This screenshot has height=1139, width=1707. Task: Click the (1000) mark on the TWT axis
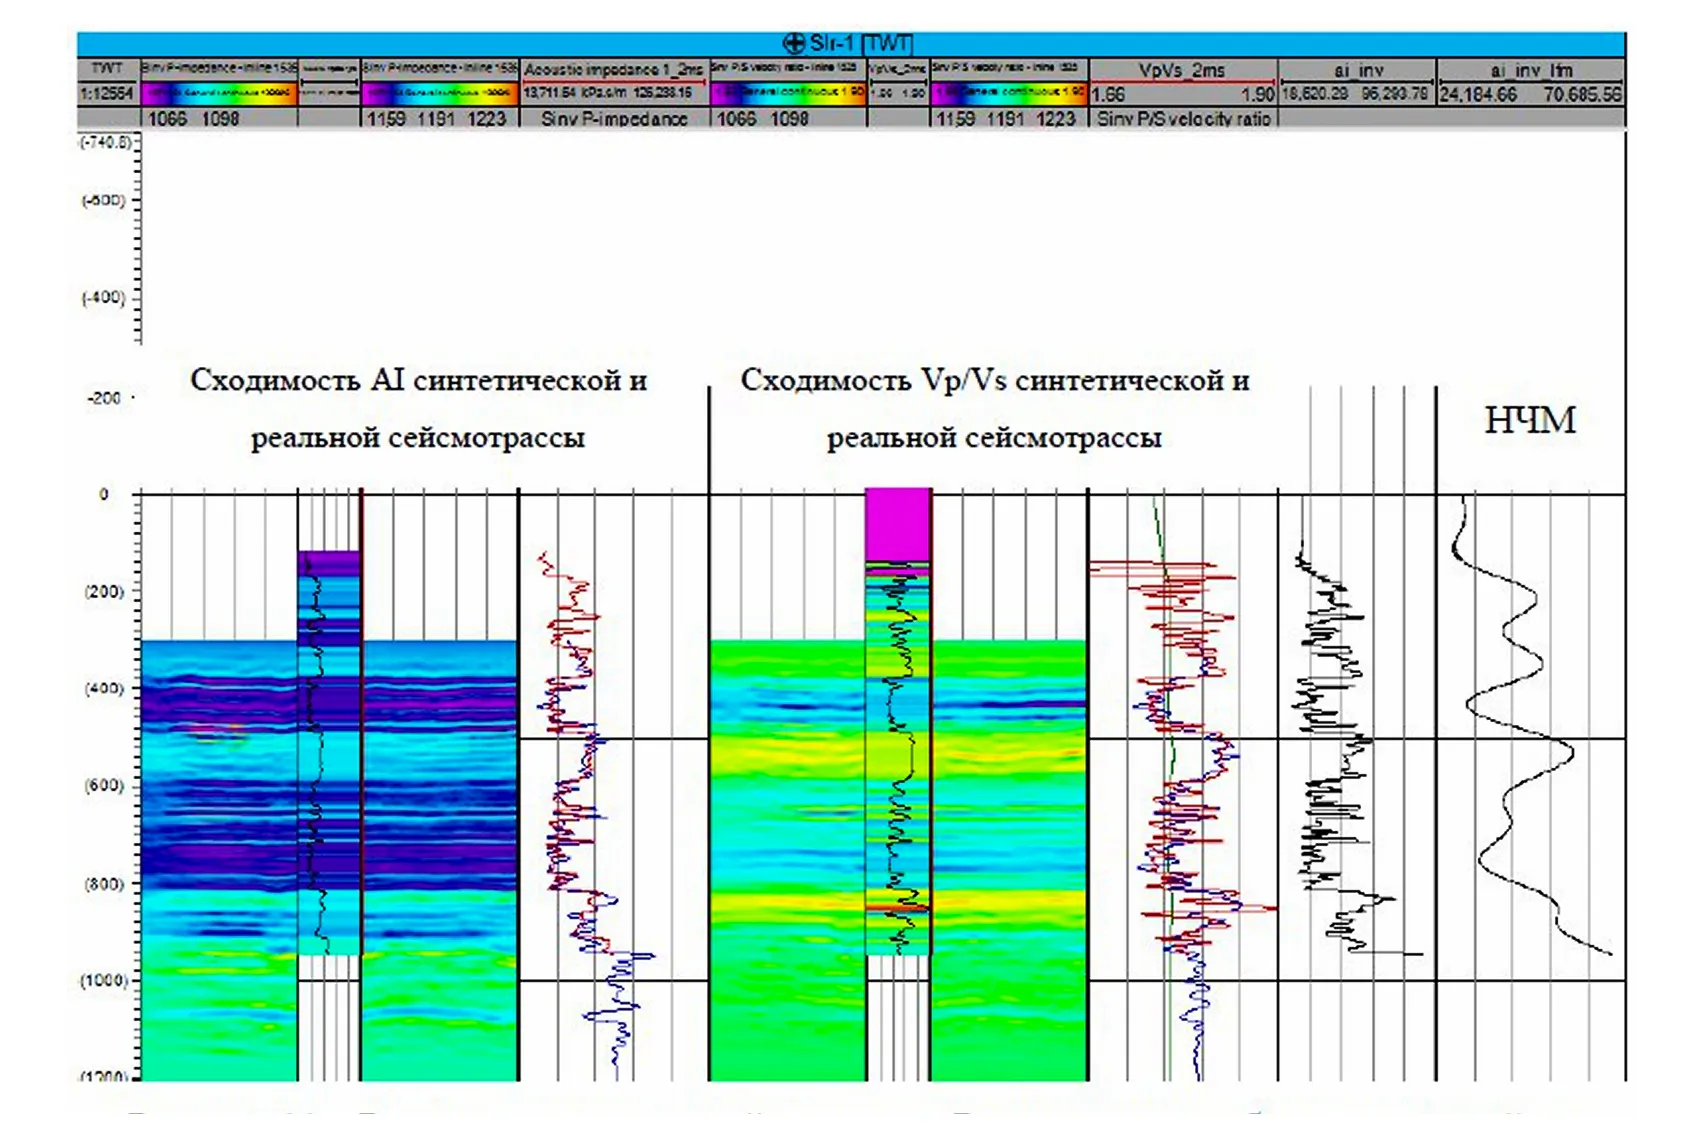pos(104,980)
